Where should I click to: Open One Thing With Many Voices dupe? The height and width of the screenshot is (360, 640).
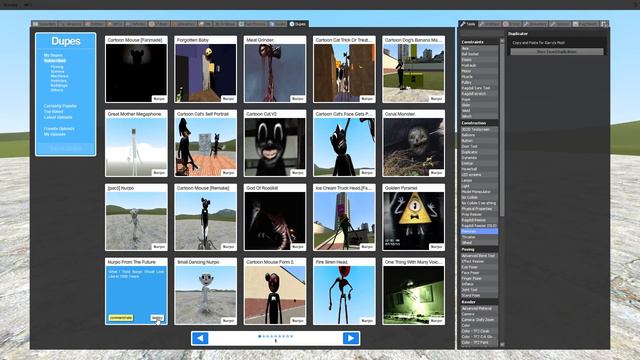tap(413, 291)
